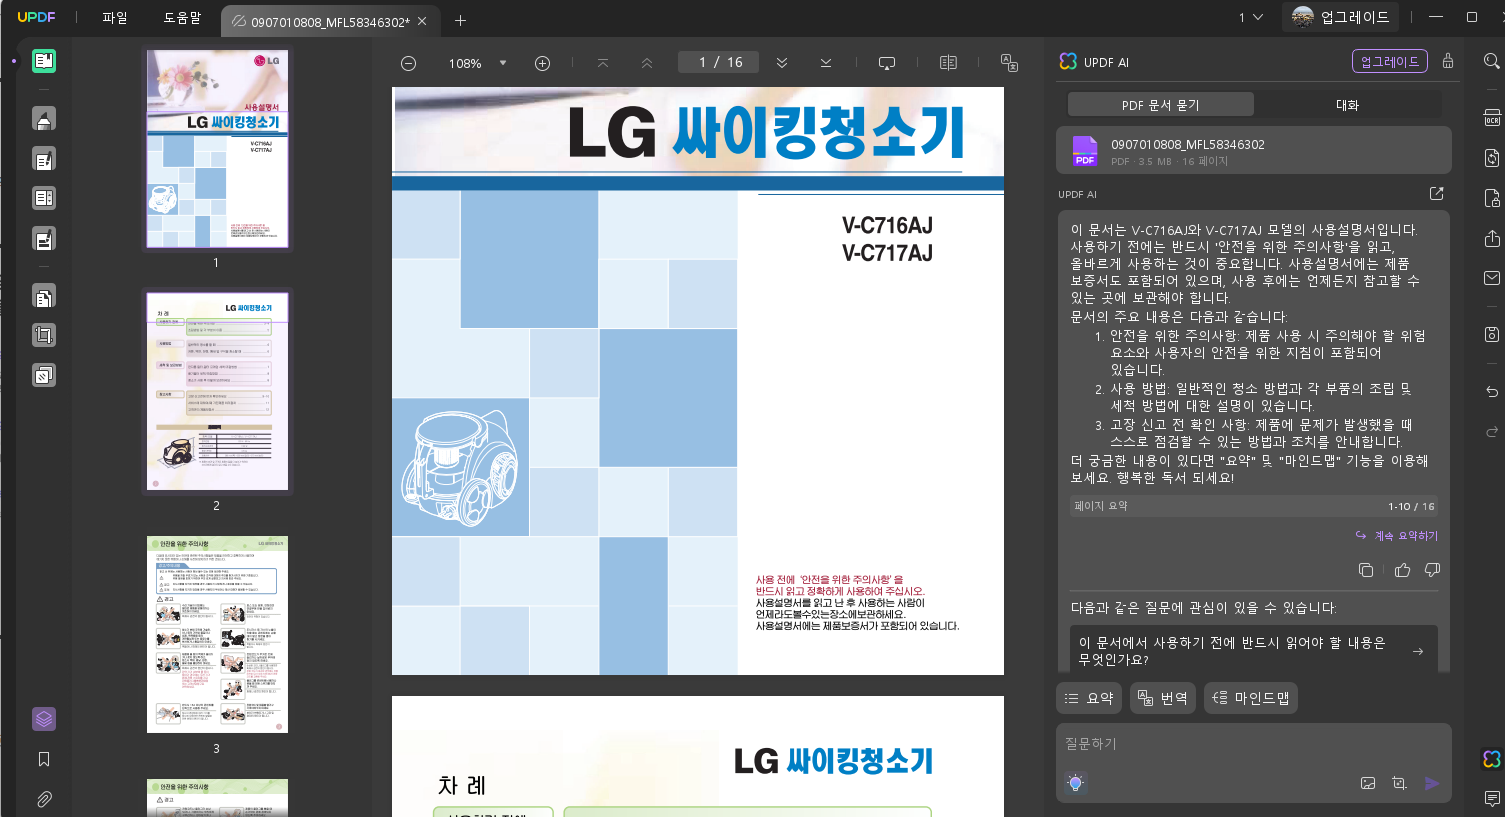
Task: Open the translate tool in top toolbar
Action: [x=1009, y=63]
